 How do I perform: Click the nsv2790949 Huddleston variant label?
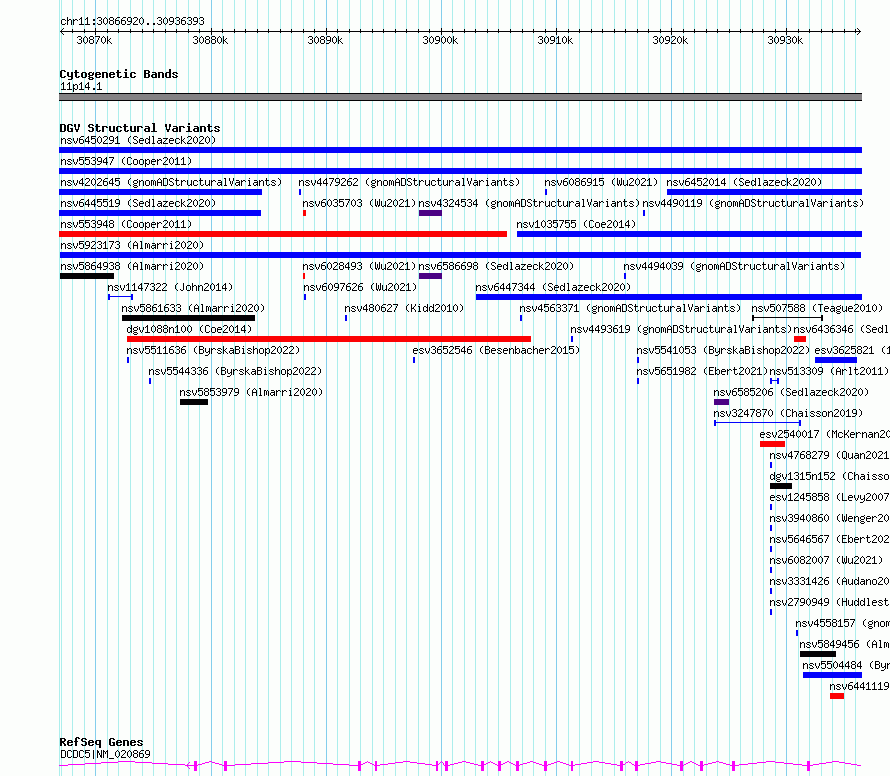(x=829, y=602)
